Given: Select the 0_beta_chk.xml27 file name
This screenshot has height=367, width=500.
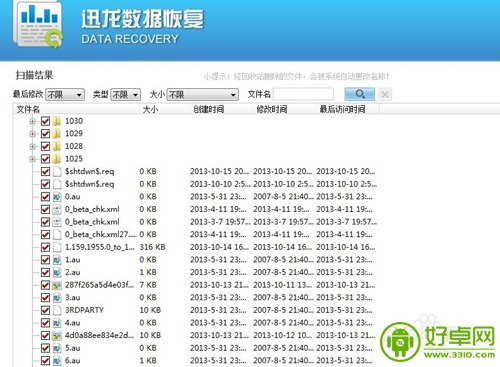Looking at the screenshot, I should pyautogui.click(x=100, y=235).
